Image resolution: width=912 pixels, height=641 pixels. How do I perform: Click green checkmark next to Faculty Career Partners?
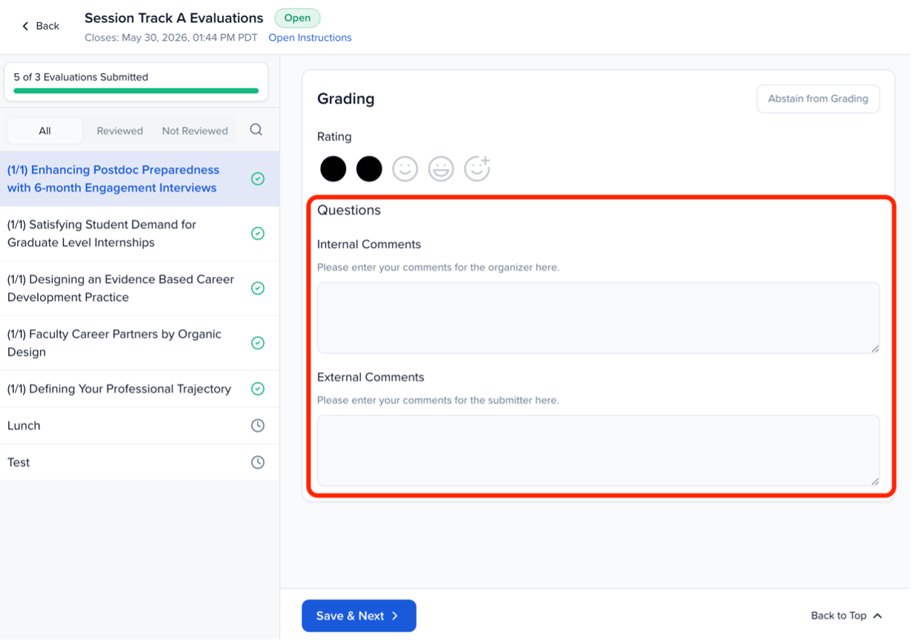258,343
